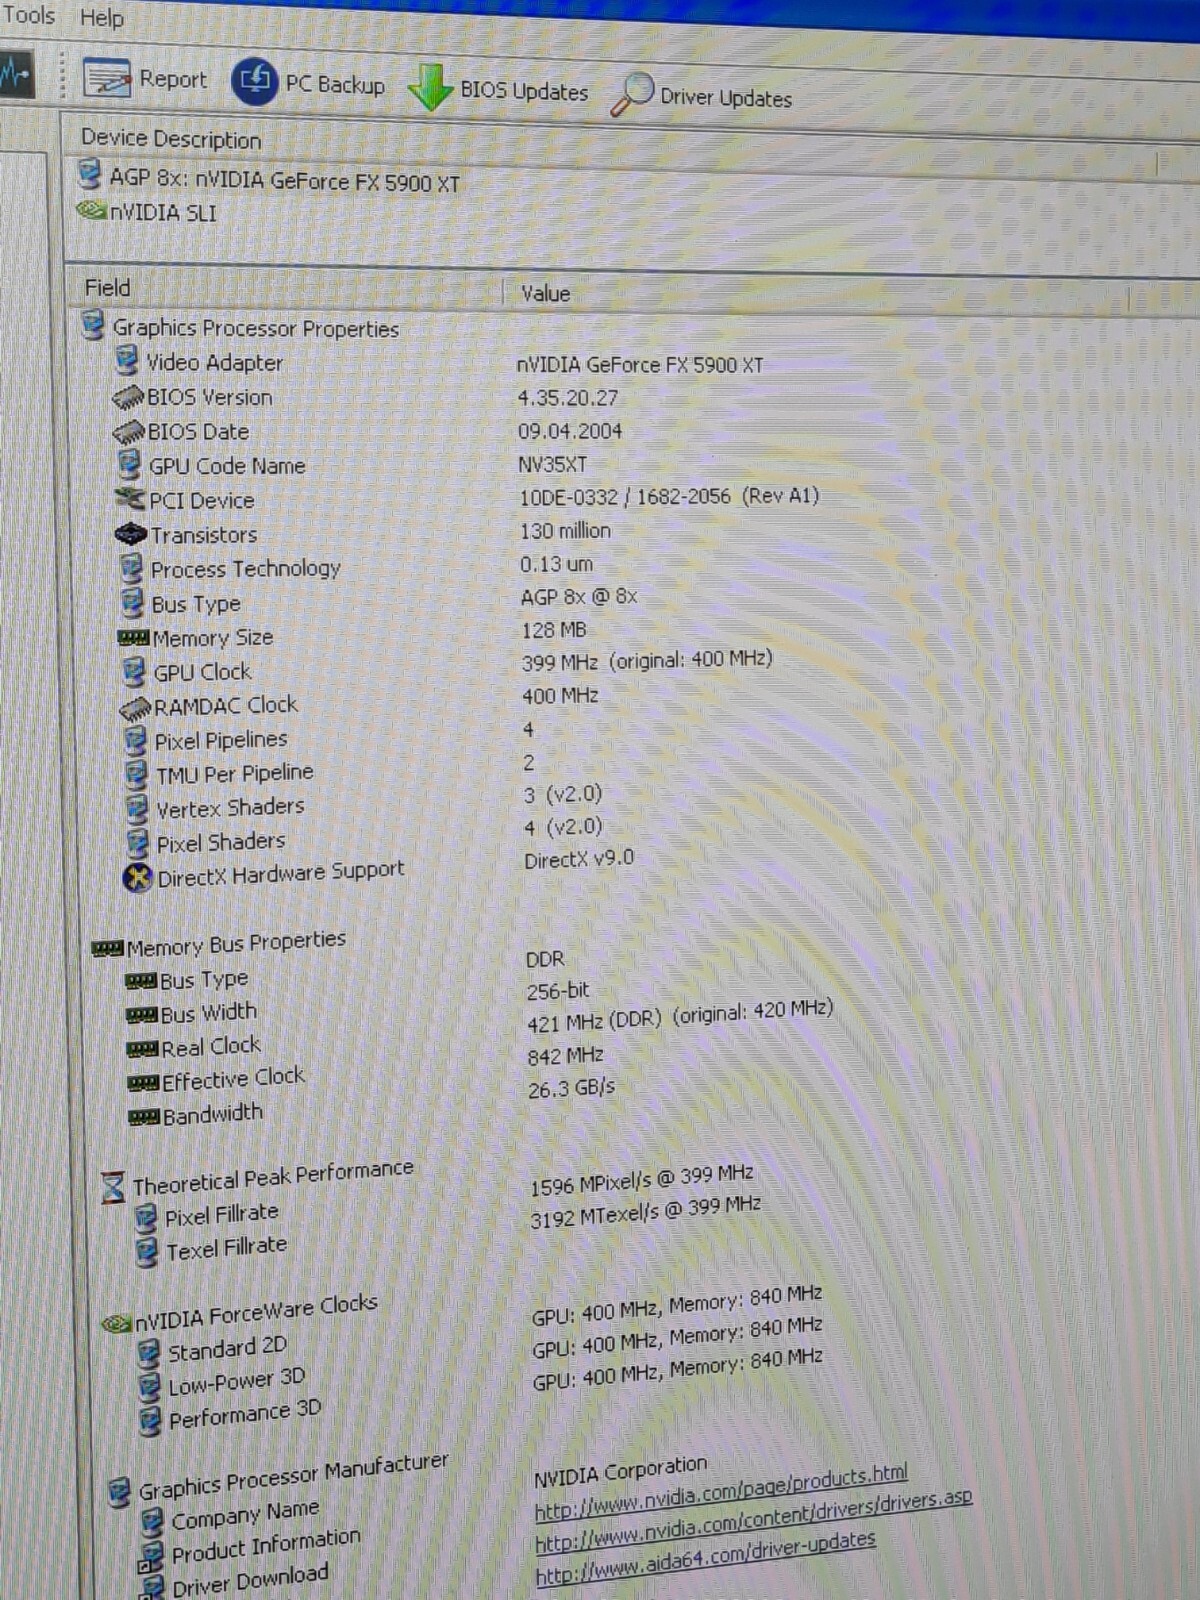This screenshot has width=1200, height=1600.
Task: Click the DirectX Hardware Support icon
Action: [137, 878]
